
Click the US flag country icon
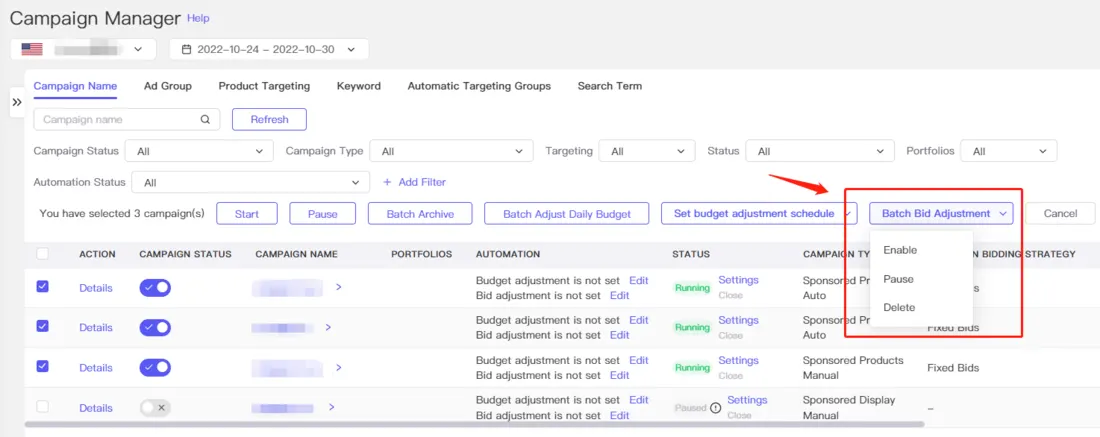tap(32, 49)
